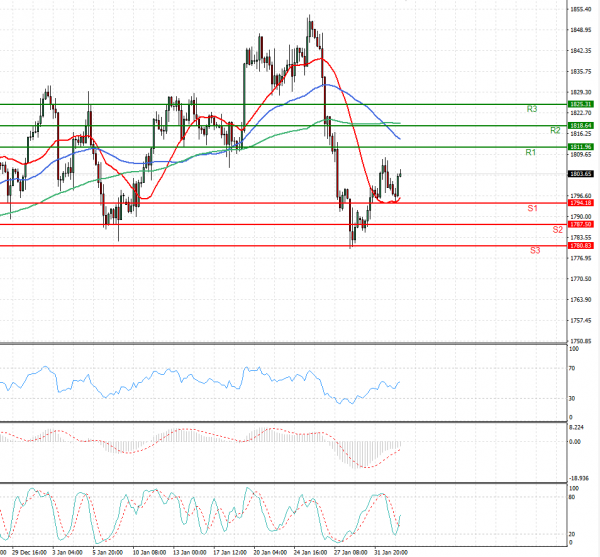This screenshot has width=600, height=557.
Task: Click the R3 resistance label
Action: [533, 108]
